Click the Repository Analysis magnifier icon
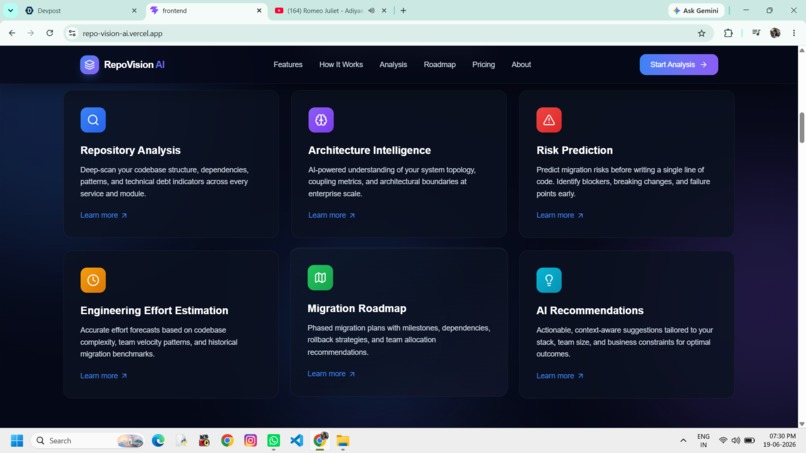 coord(93,120)
